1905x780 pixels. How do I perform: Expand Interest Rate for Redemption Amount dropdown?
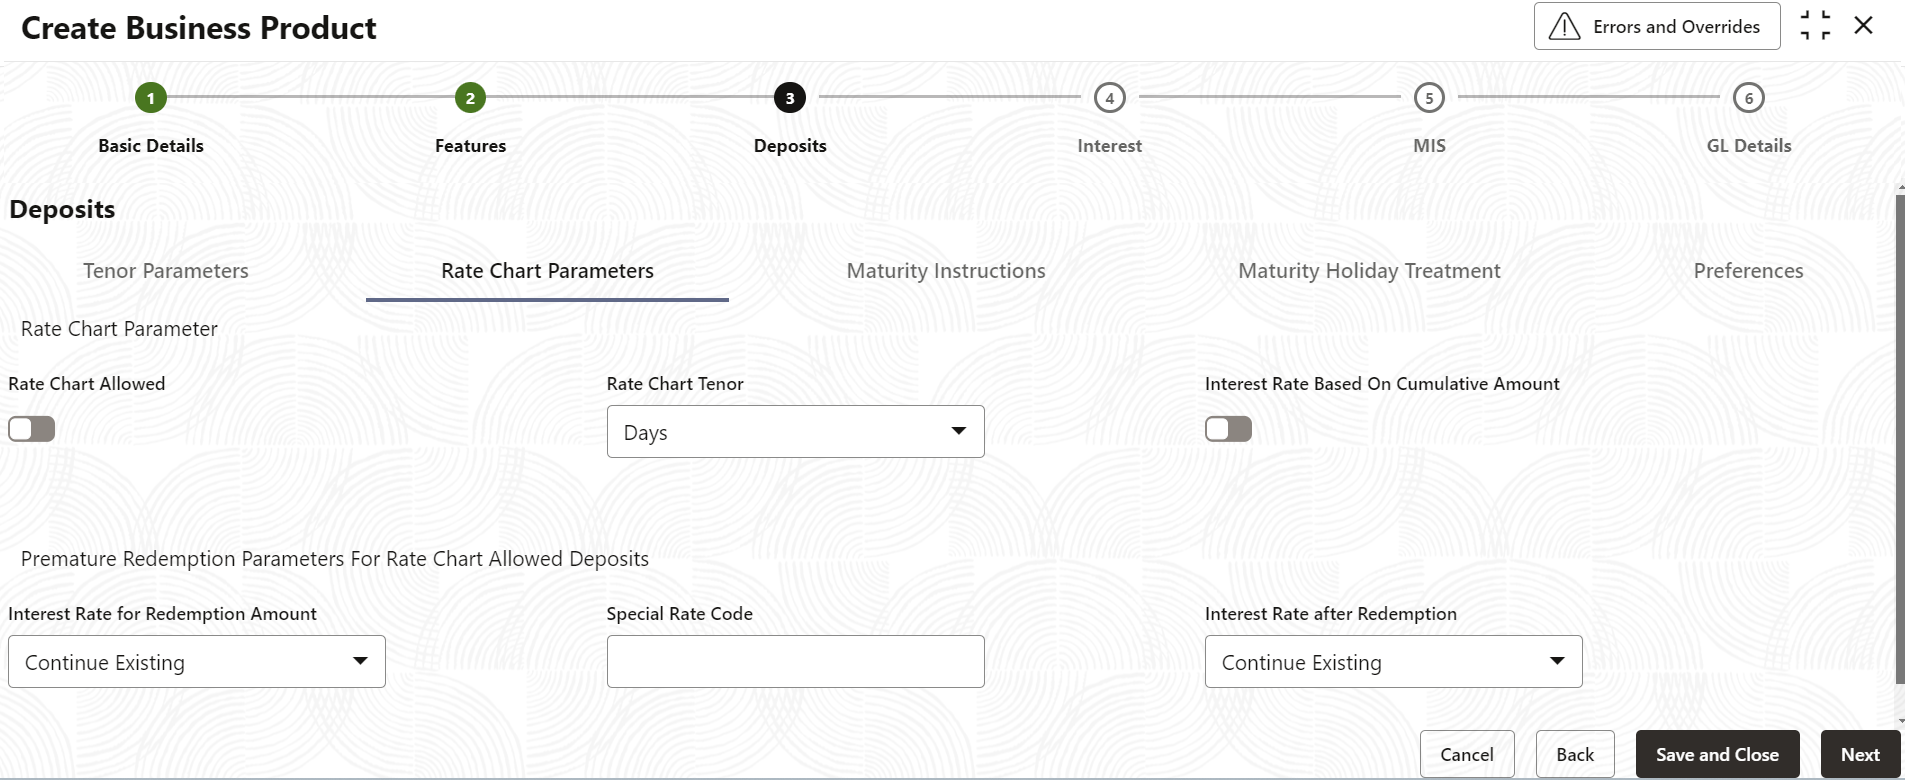197,662
